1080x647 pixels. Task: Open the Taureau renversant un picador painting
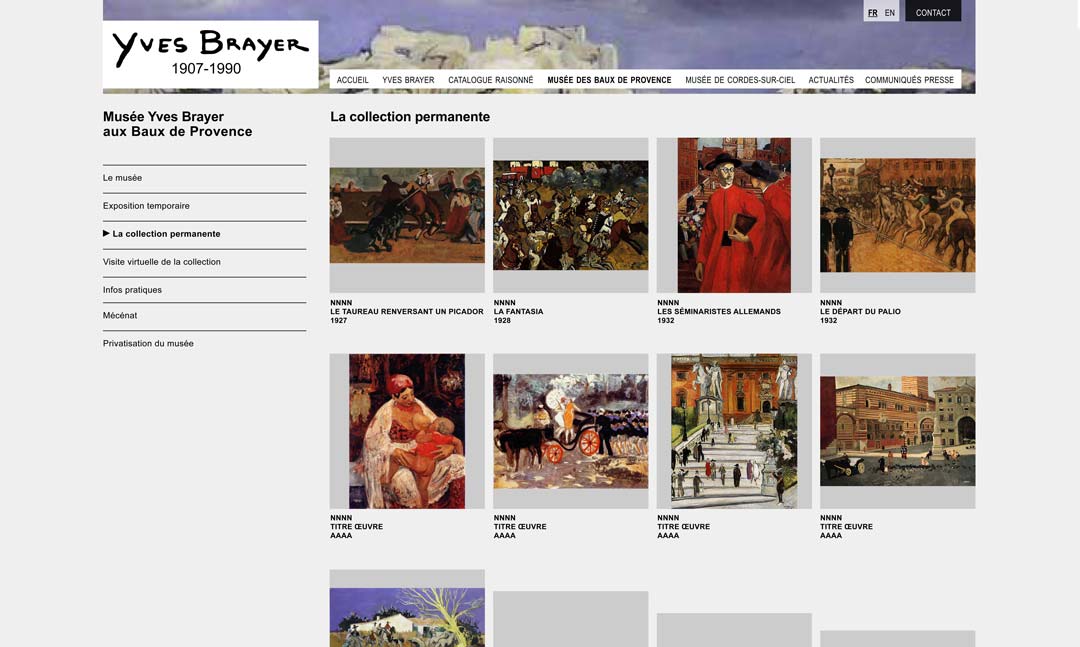[407, 215]
